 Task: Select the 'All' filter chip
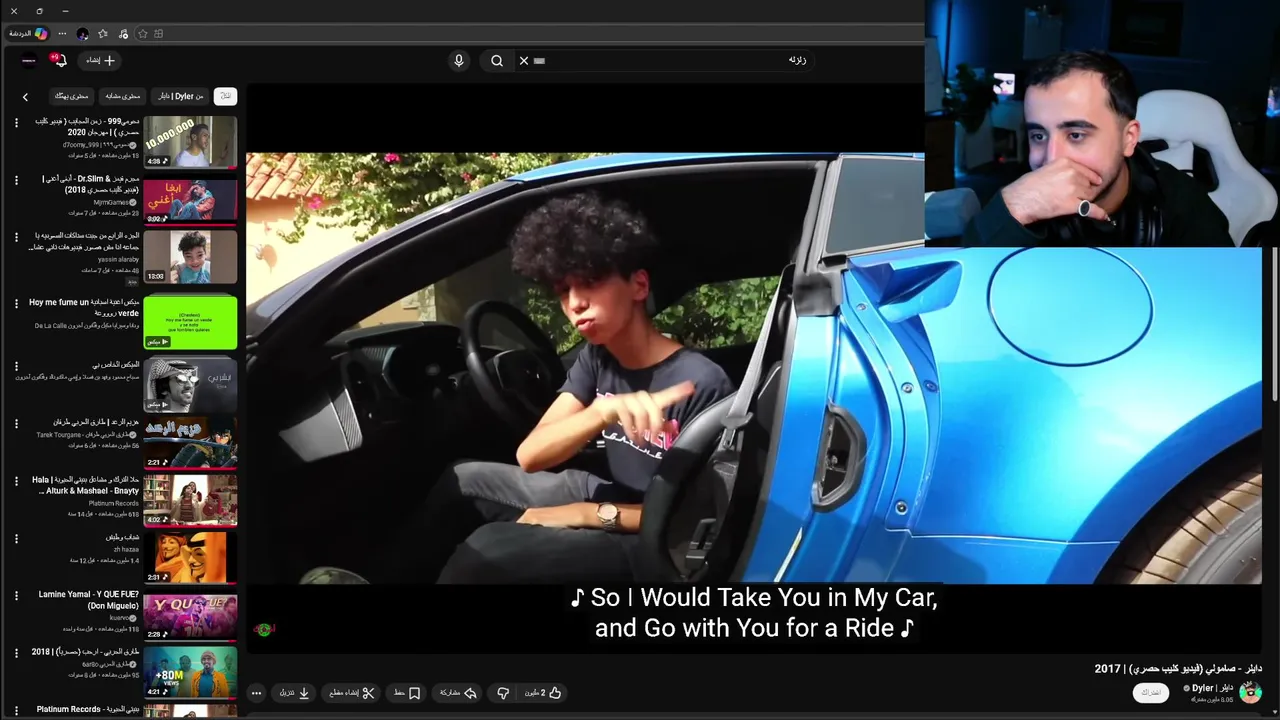coord(226,96)
